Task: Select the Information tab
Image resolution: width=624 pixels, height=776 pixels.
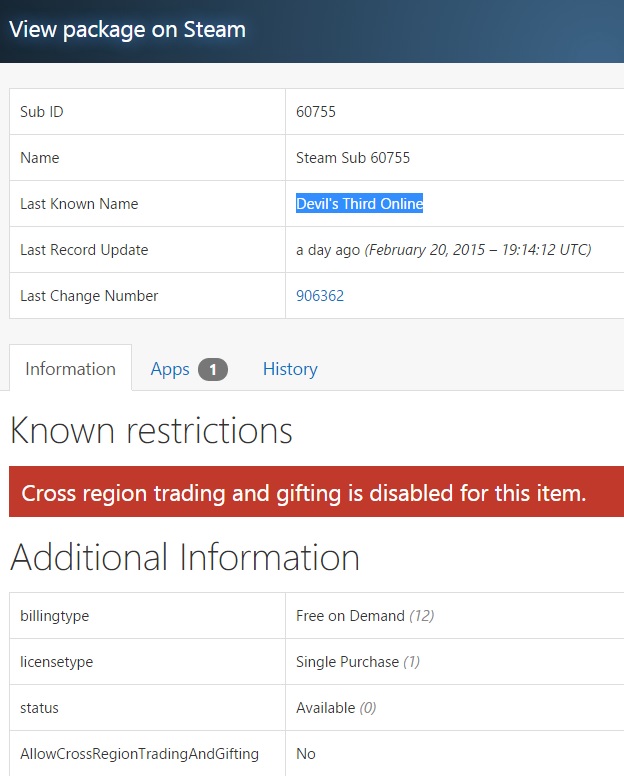Action: (70, 369)
